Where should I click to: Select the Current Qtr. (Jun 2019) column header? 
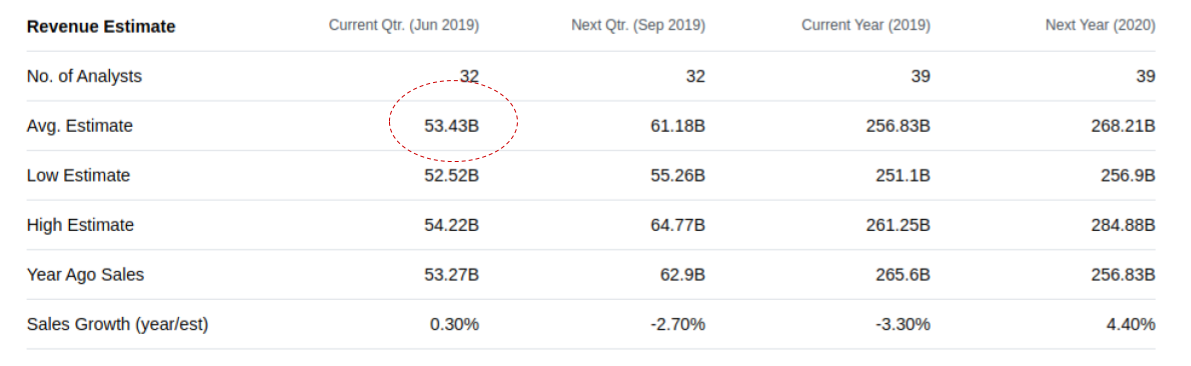point(404,26)
